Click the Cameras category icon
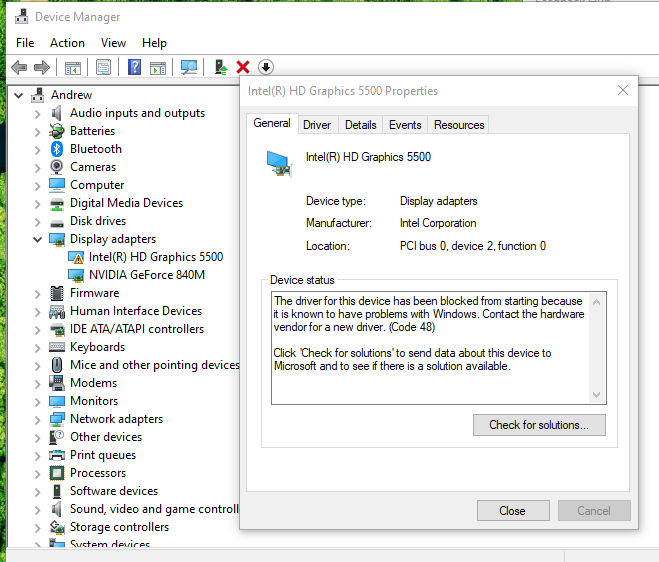Viewport: 659px width, 562px height. [57, 167]
